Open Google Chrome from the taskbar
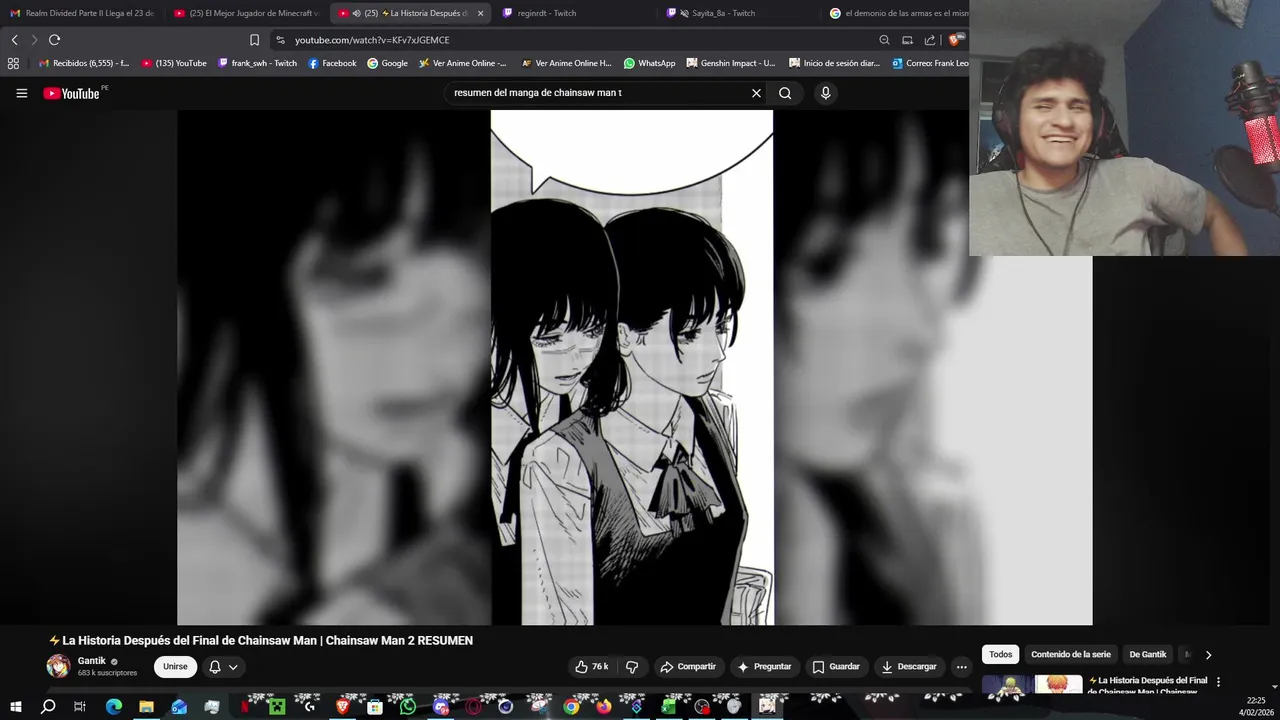Screen dimensions: 1280x720 (571, 706)
